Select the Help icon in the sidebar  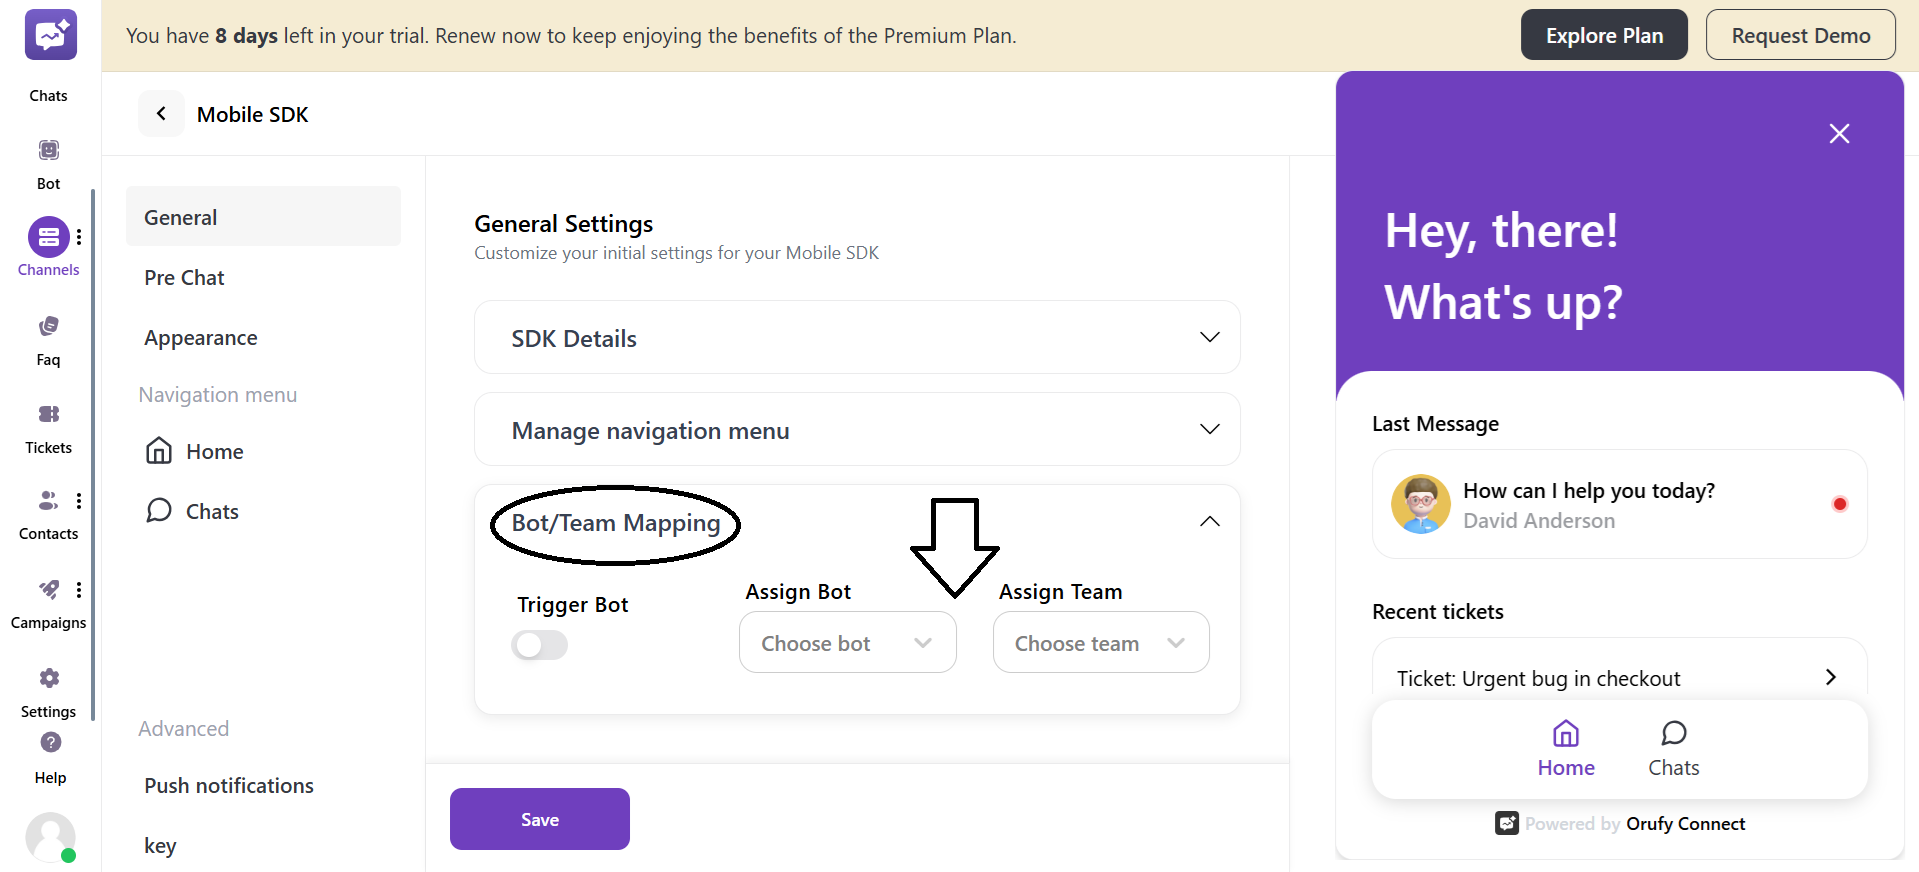49,743
